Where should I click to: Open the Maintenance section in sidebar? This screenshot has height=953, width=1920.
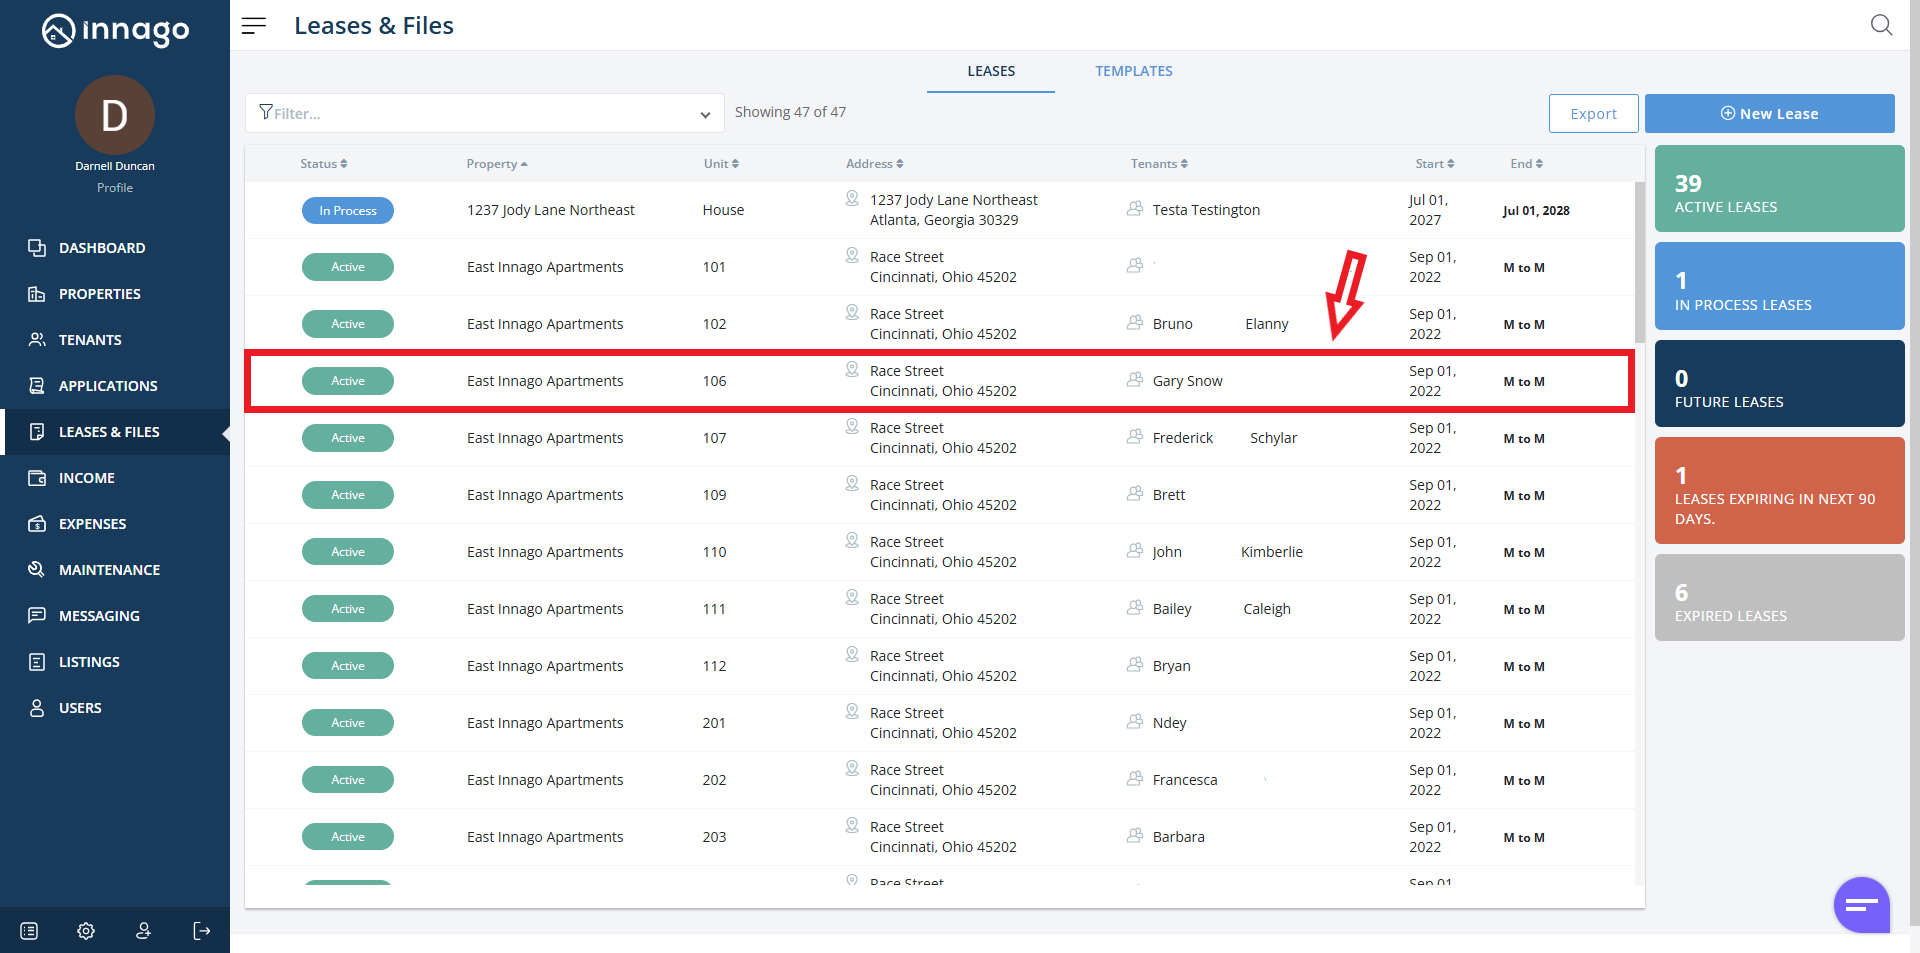109,570
